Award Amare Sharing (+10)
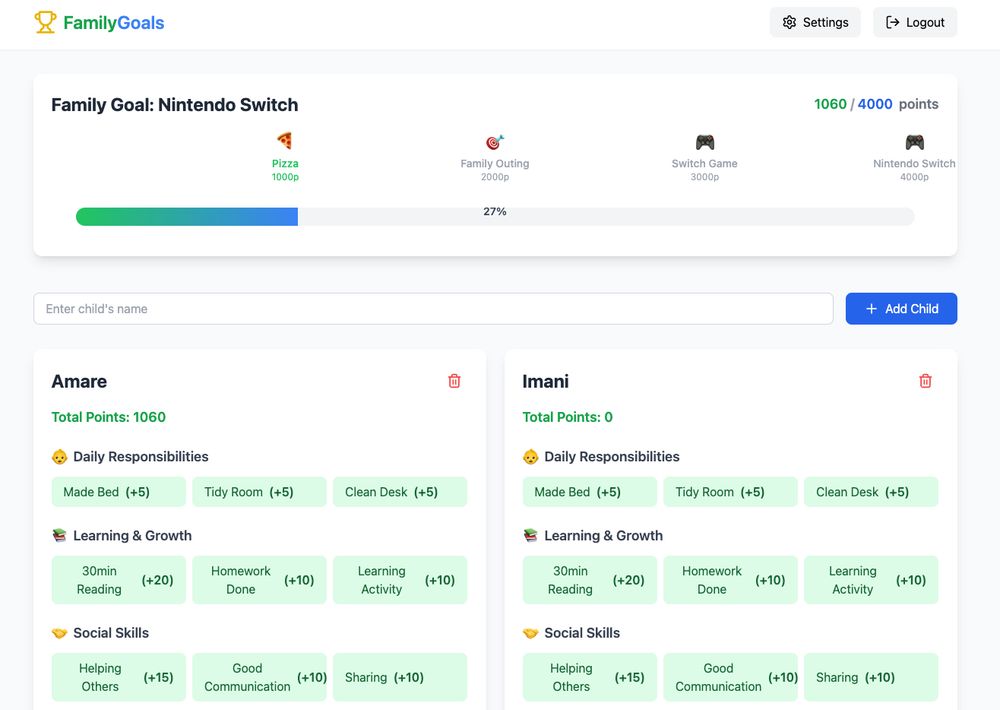The image size is (1000, 710). 400,677
